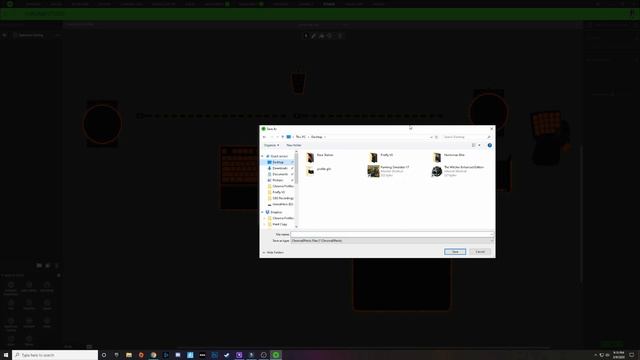640x360 pixels.
Task: Select The Witcher Enhanced Edition shortcut
Action: (458, 171)
